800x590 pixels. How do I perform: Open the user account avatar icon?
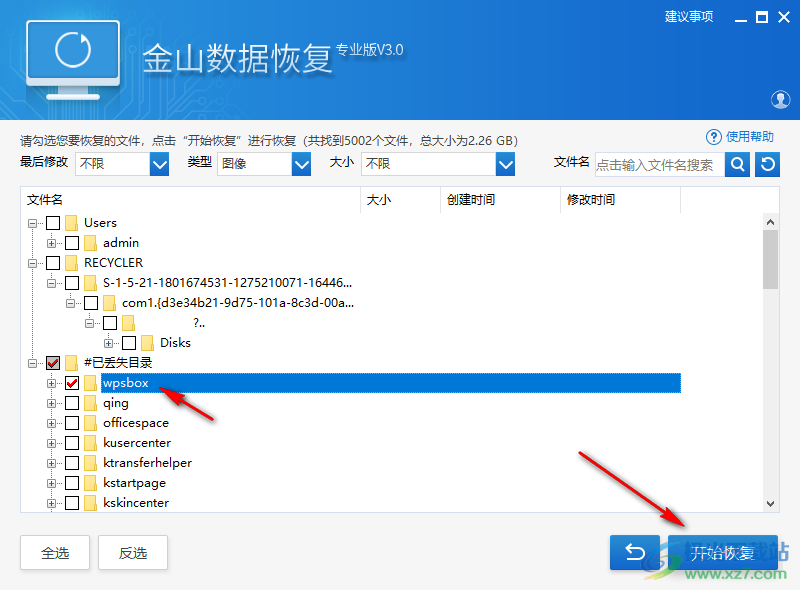(x=780, y=100)
